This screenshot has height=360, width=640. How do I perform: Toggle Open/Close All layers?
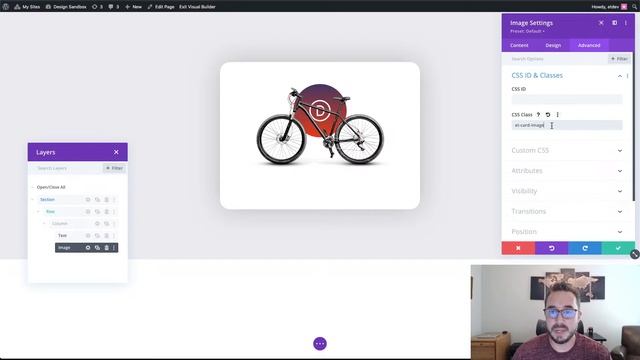51,187
